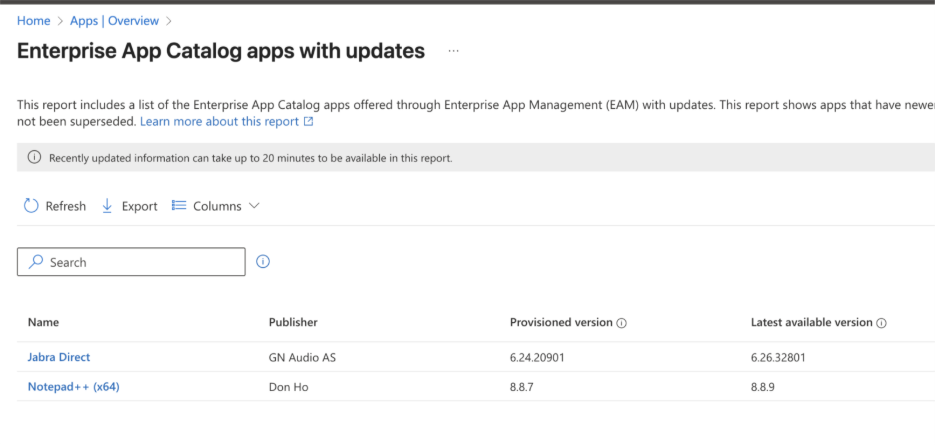Screen dimensions: 936x445
Task: Navigate to Apps | Overview breadcrumb
Action: point(116,20)
